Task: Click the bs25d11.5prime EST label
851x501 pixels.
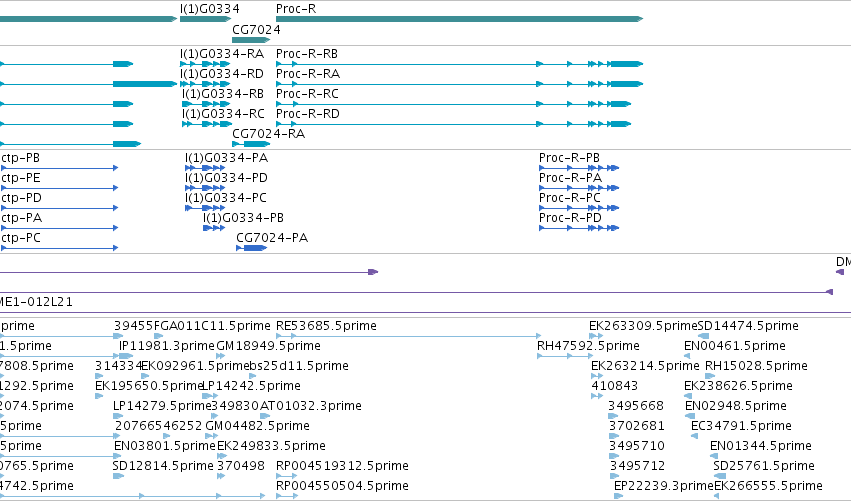Action: click(299, 366)
